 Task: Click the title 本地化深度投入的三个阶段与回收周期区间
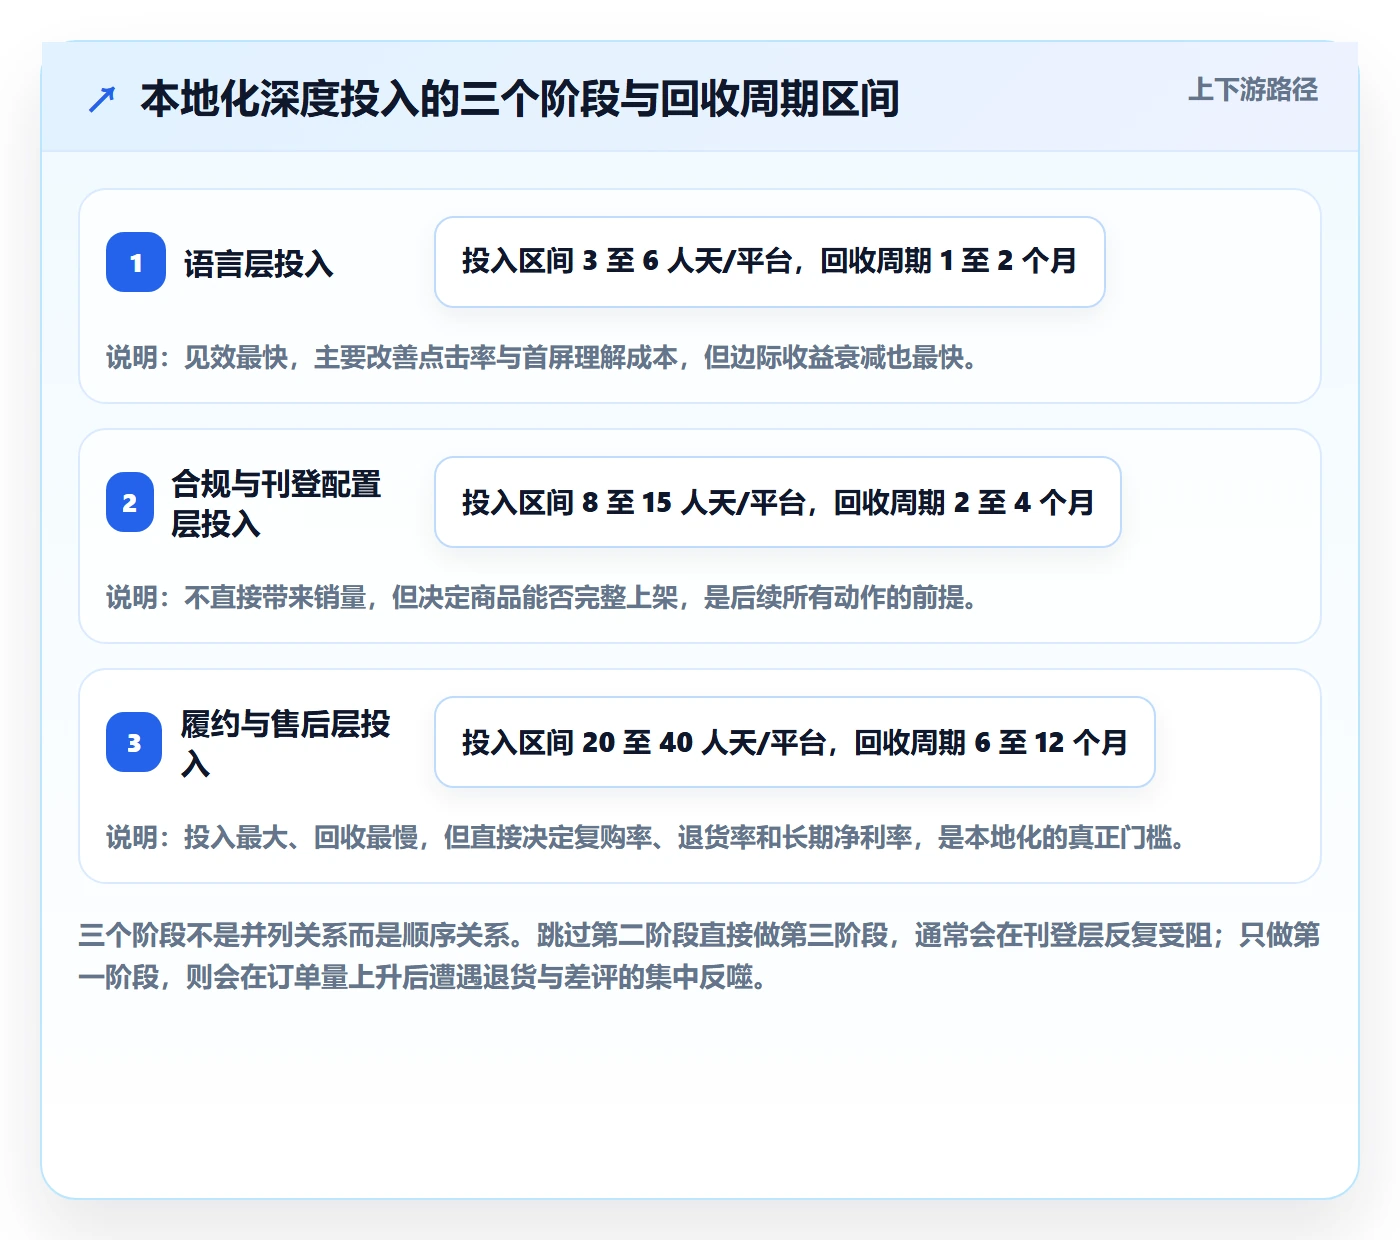(x=520, y=99)
